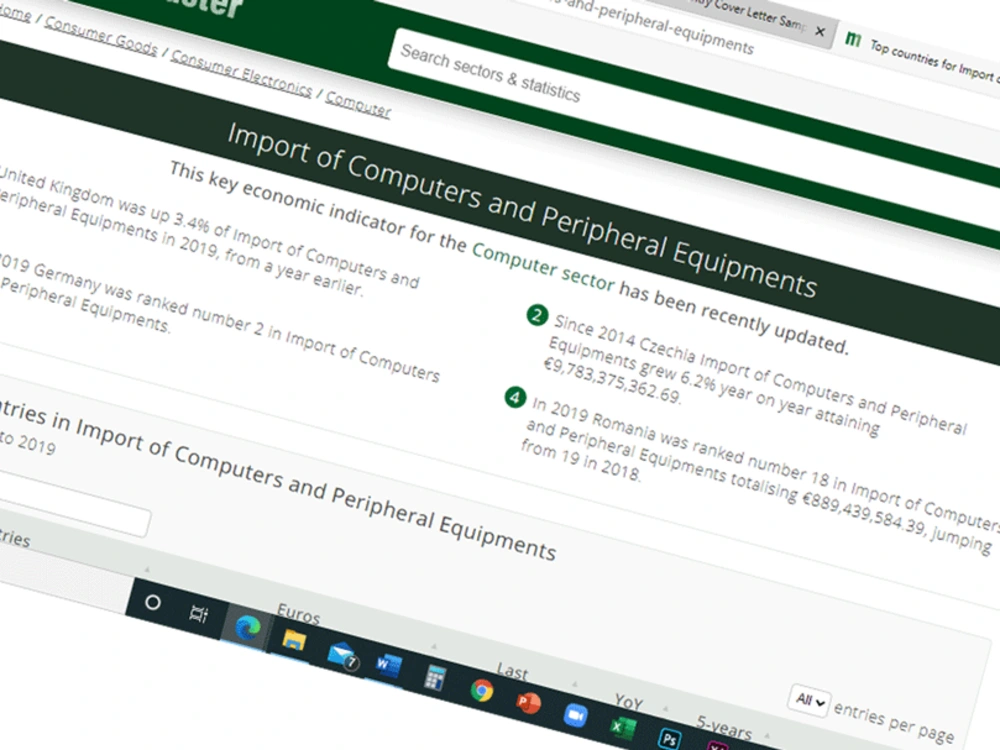Screen dimensions: 1000x750
Task: Click the Import of Computers and Peripheral Equipments banner
Action: point(522,210)
